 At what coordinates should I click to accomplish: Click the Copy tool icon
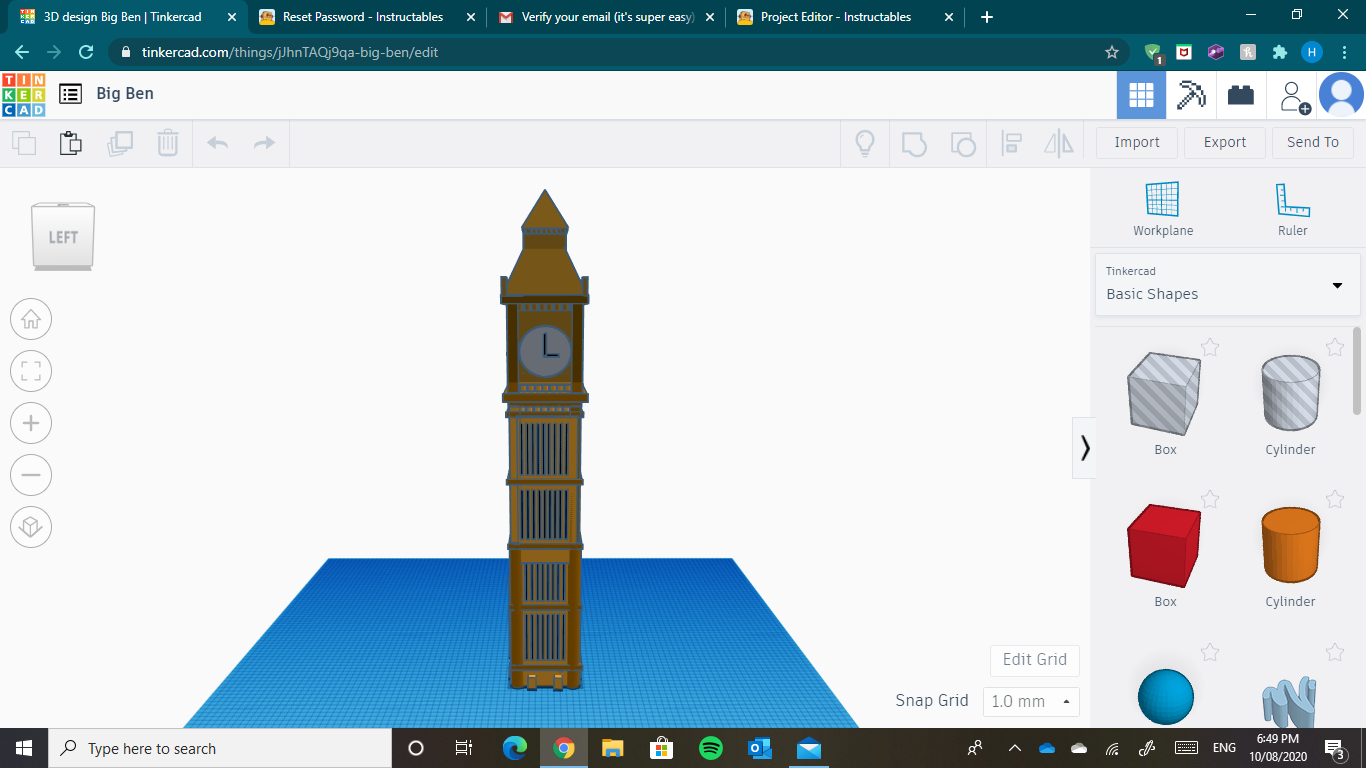[x=24, y=143]
